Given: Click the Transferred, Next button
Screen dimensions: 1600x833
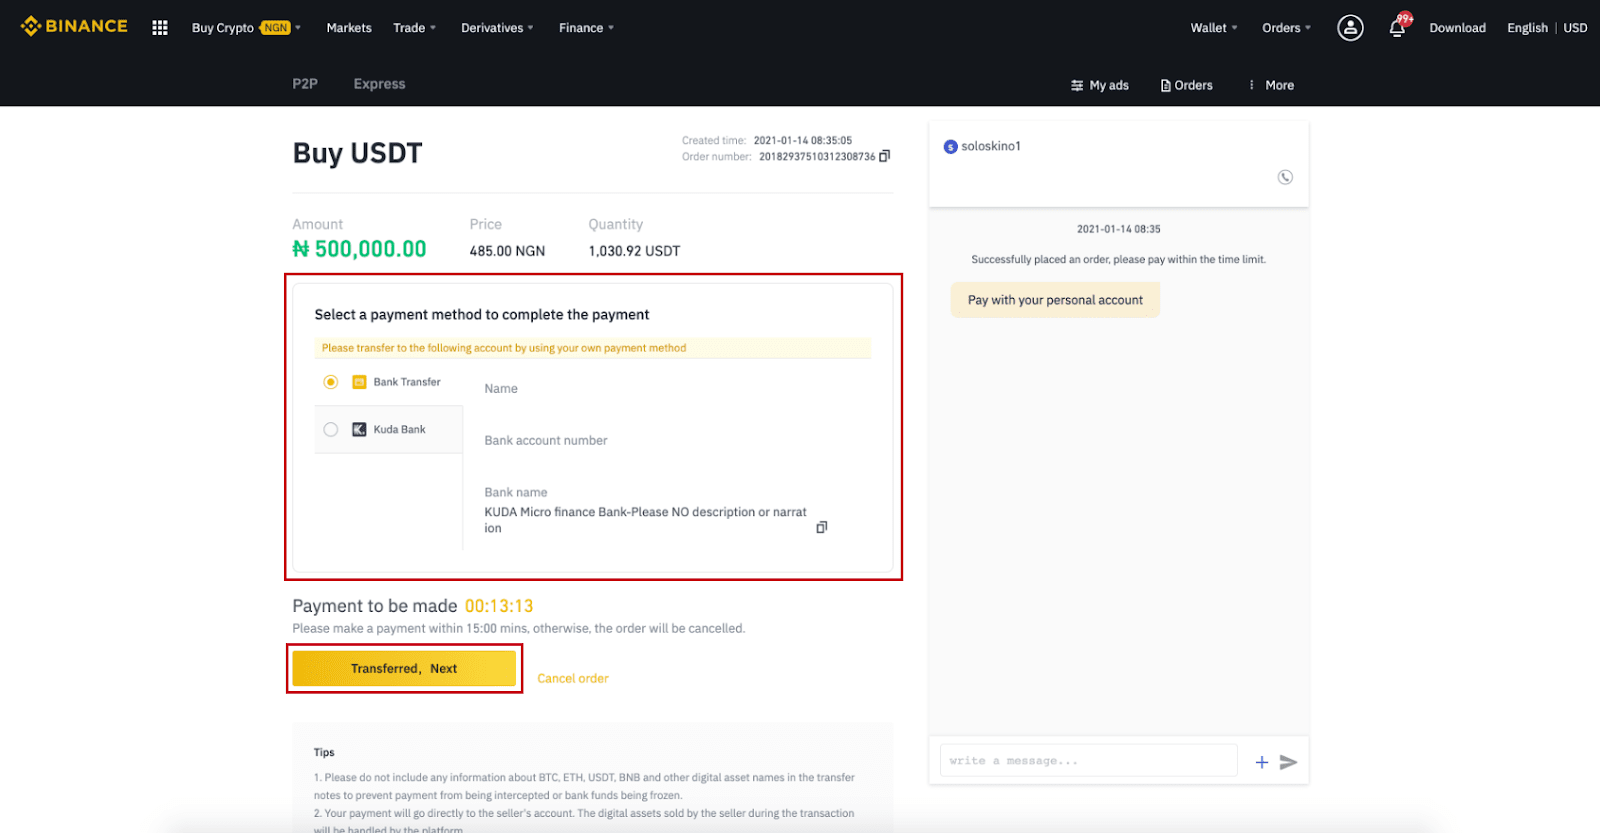Looking at the screenshot, I should (404, 668).
